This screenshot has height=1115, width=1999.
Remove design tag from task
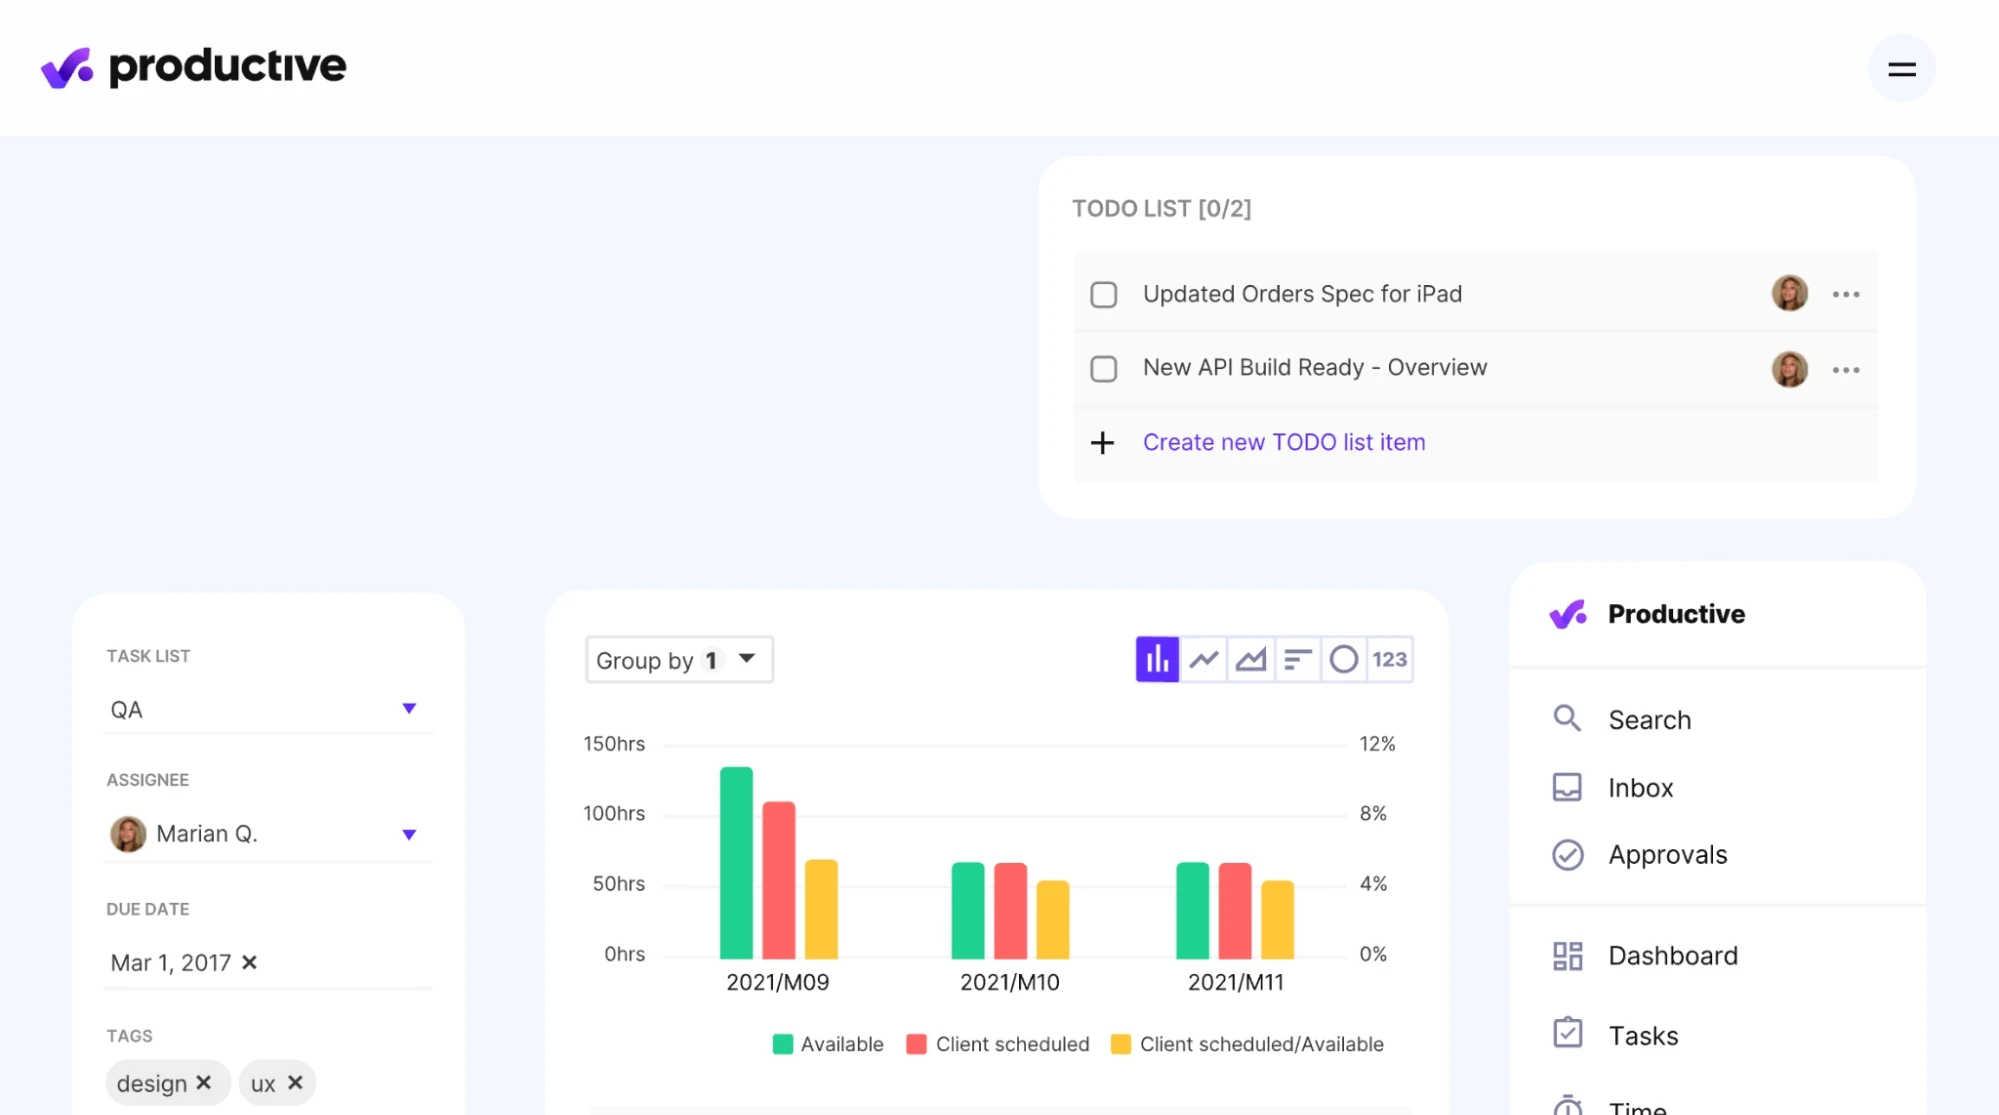203,1081
